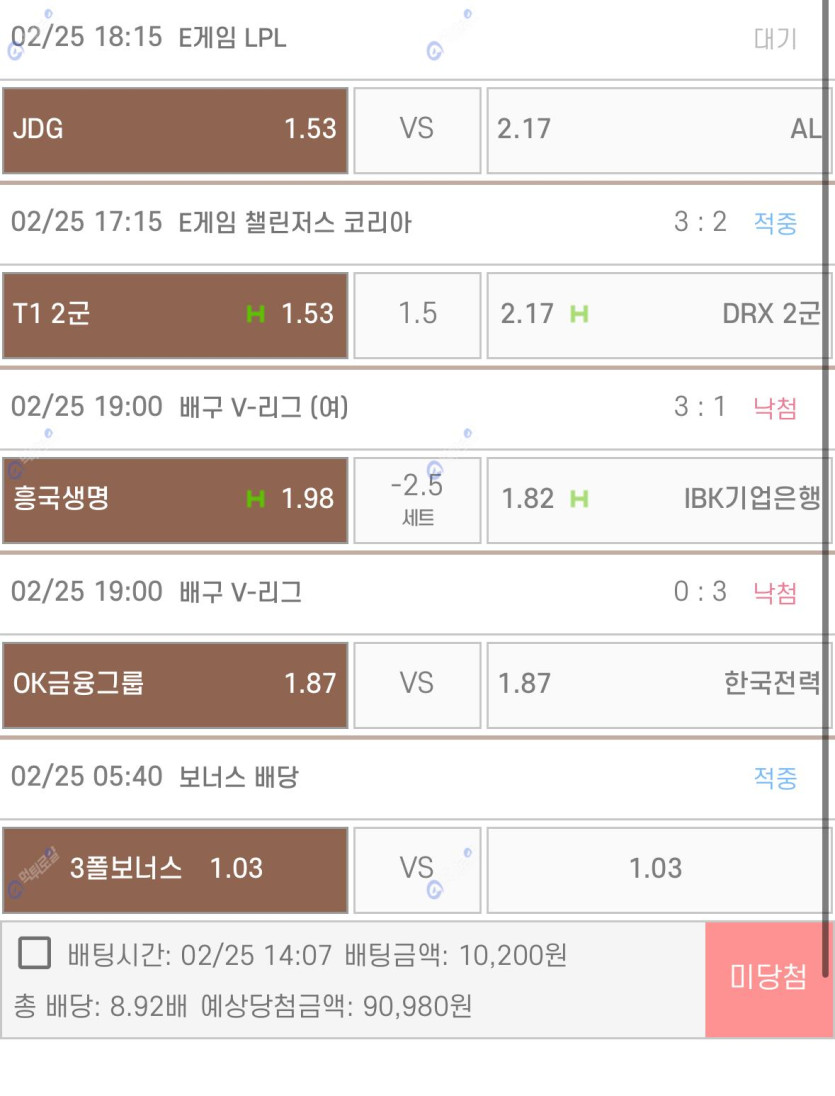Viewport: 835px width, 1096px height.
Task: Click the 대기 status label
Action: [x=775, y=38]
